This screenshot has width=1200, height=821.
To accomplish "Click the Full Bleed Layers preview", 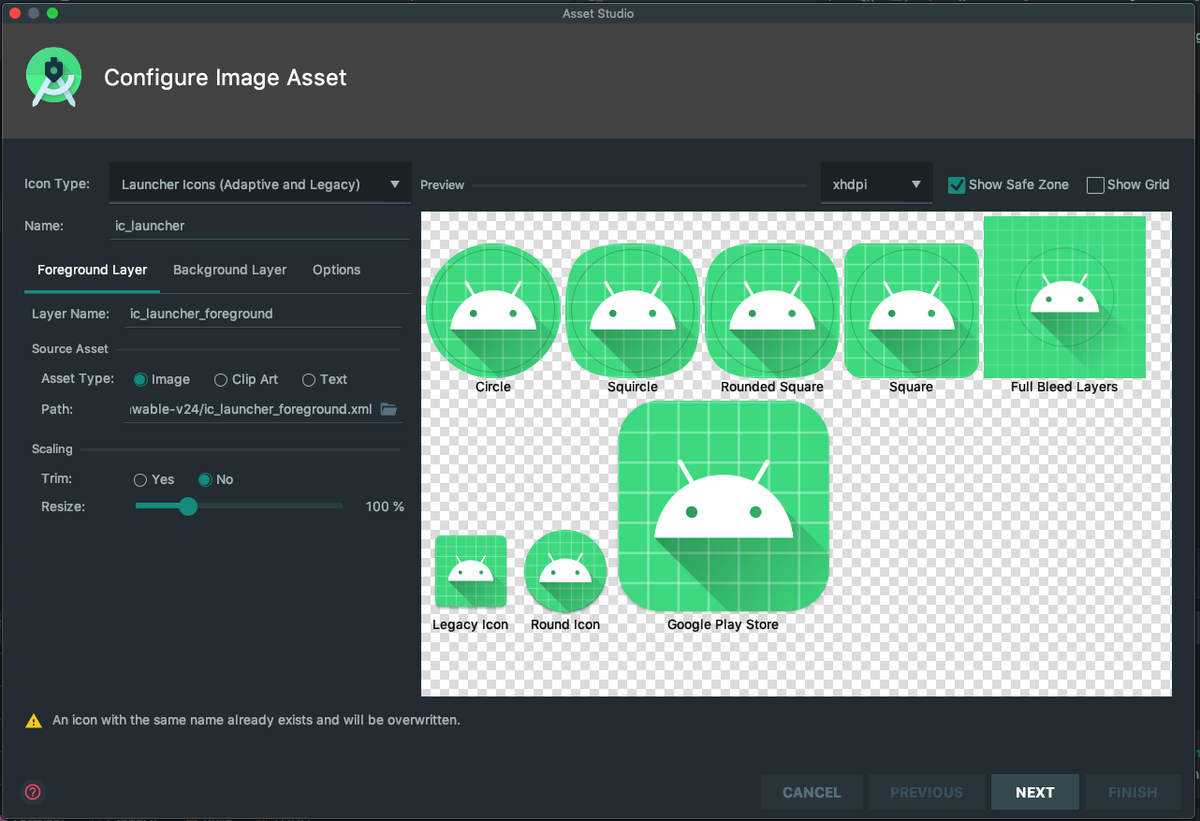I will coord(1064,297).
